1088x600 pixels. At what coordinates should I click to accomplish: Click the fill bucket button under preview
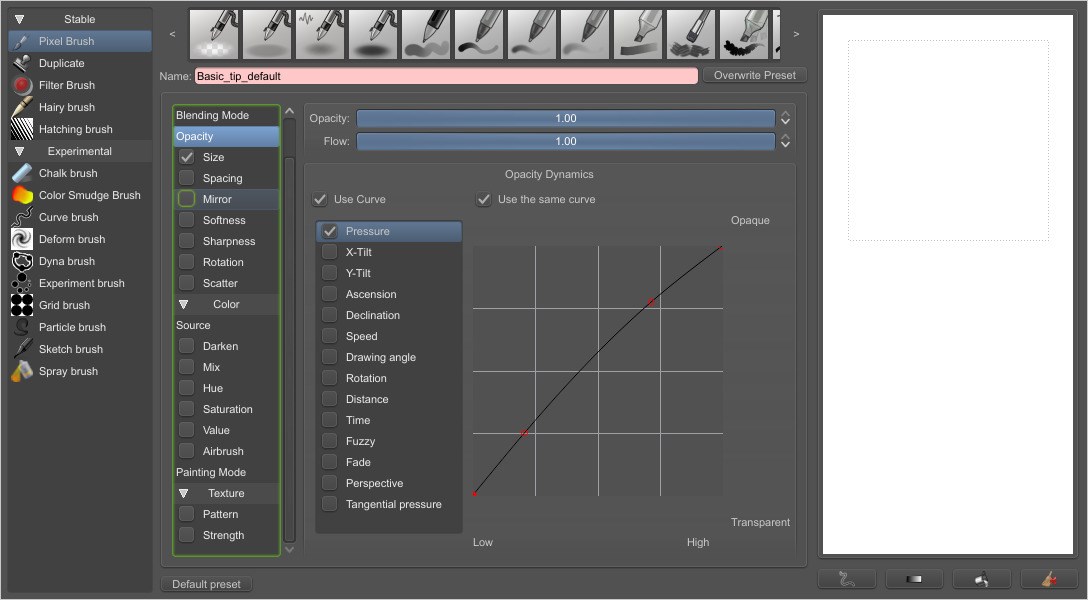point(980,579)
